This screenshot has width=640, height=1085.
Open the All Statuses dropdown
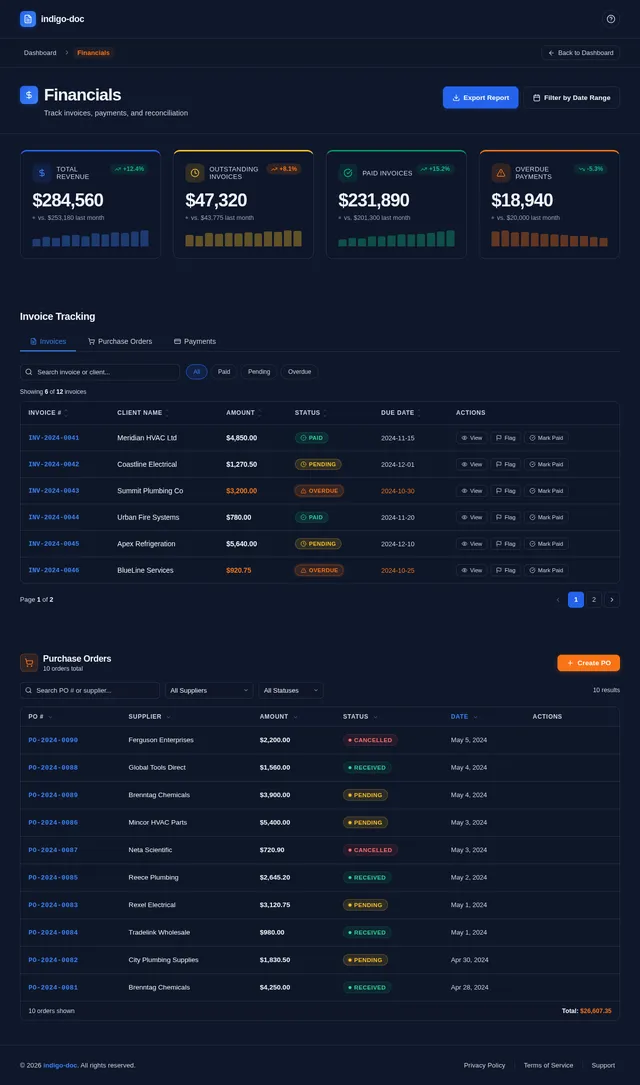coord(291,691)
